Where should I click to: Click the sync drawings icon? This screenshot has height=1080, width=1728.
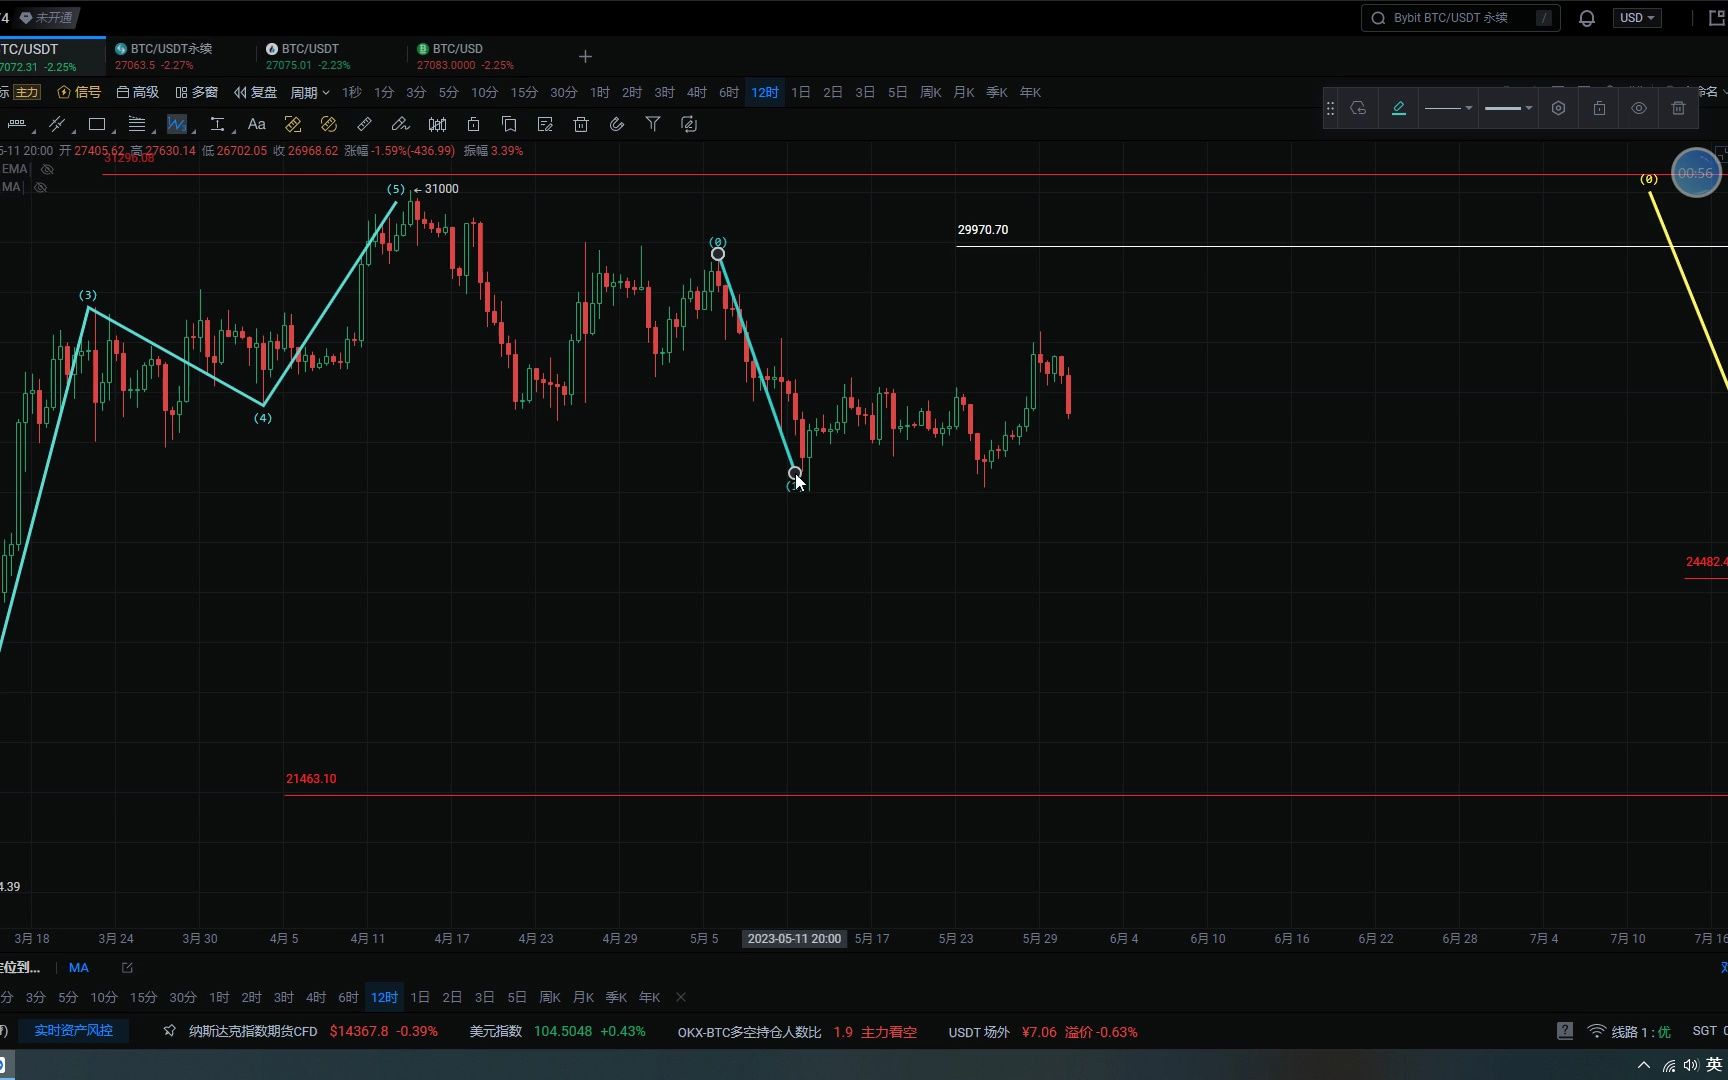[689, 124]
